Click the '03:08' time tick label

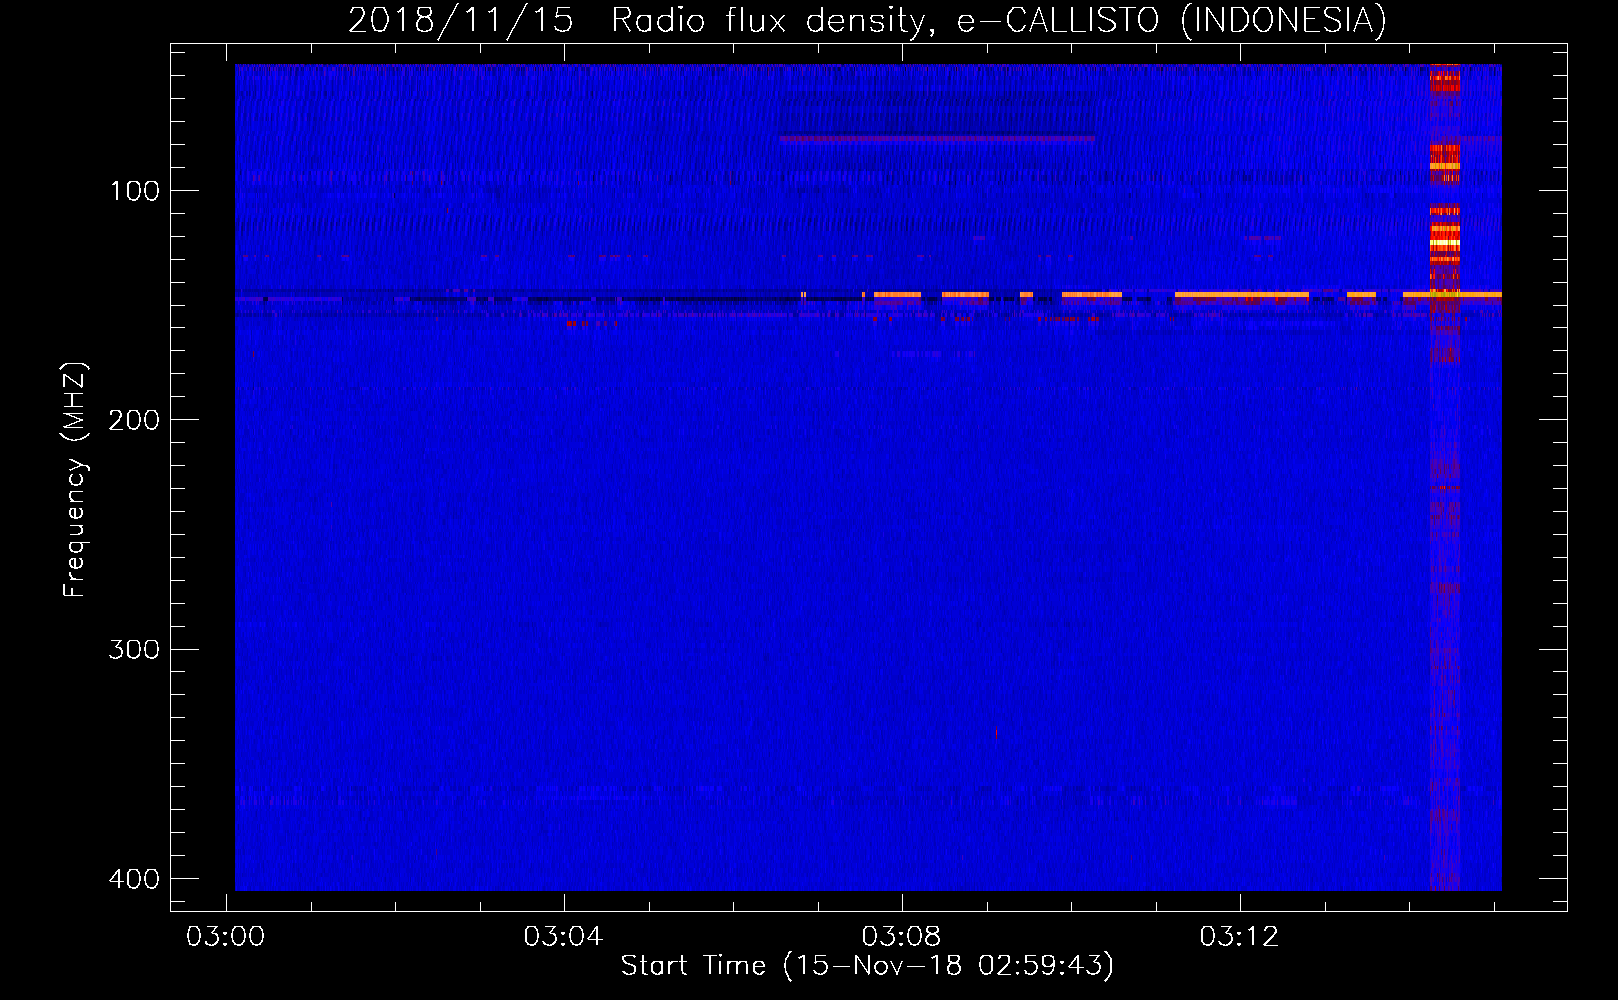(x=902, y=937)
